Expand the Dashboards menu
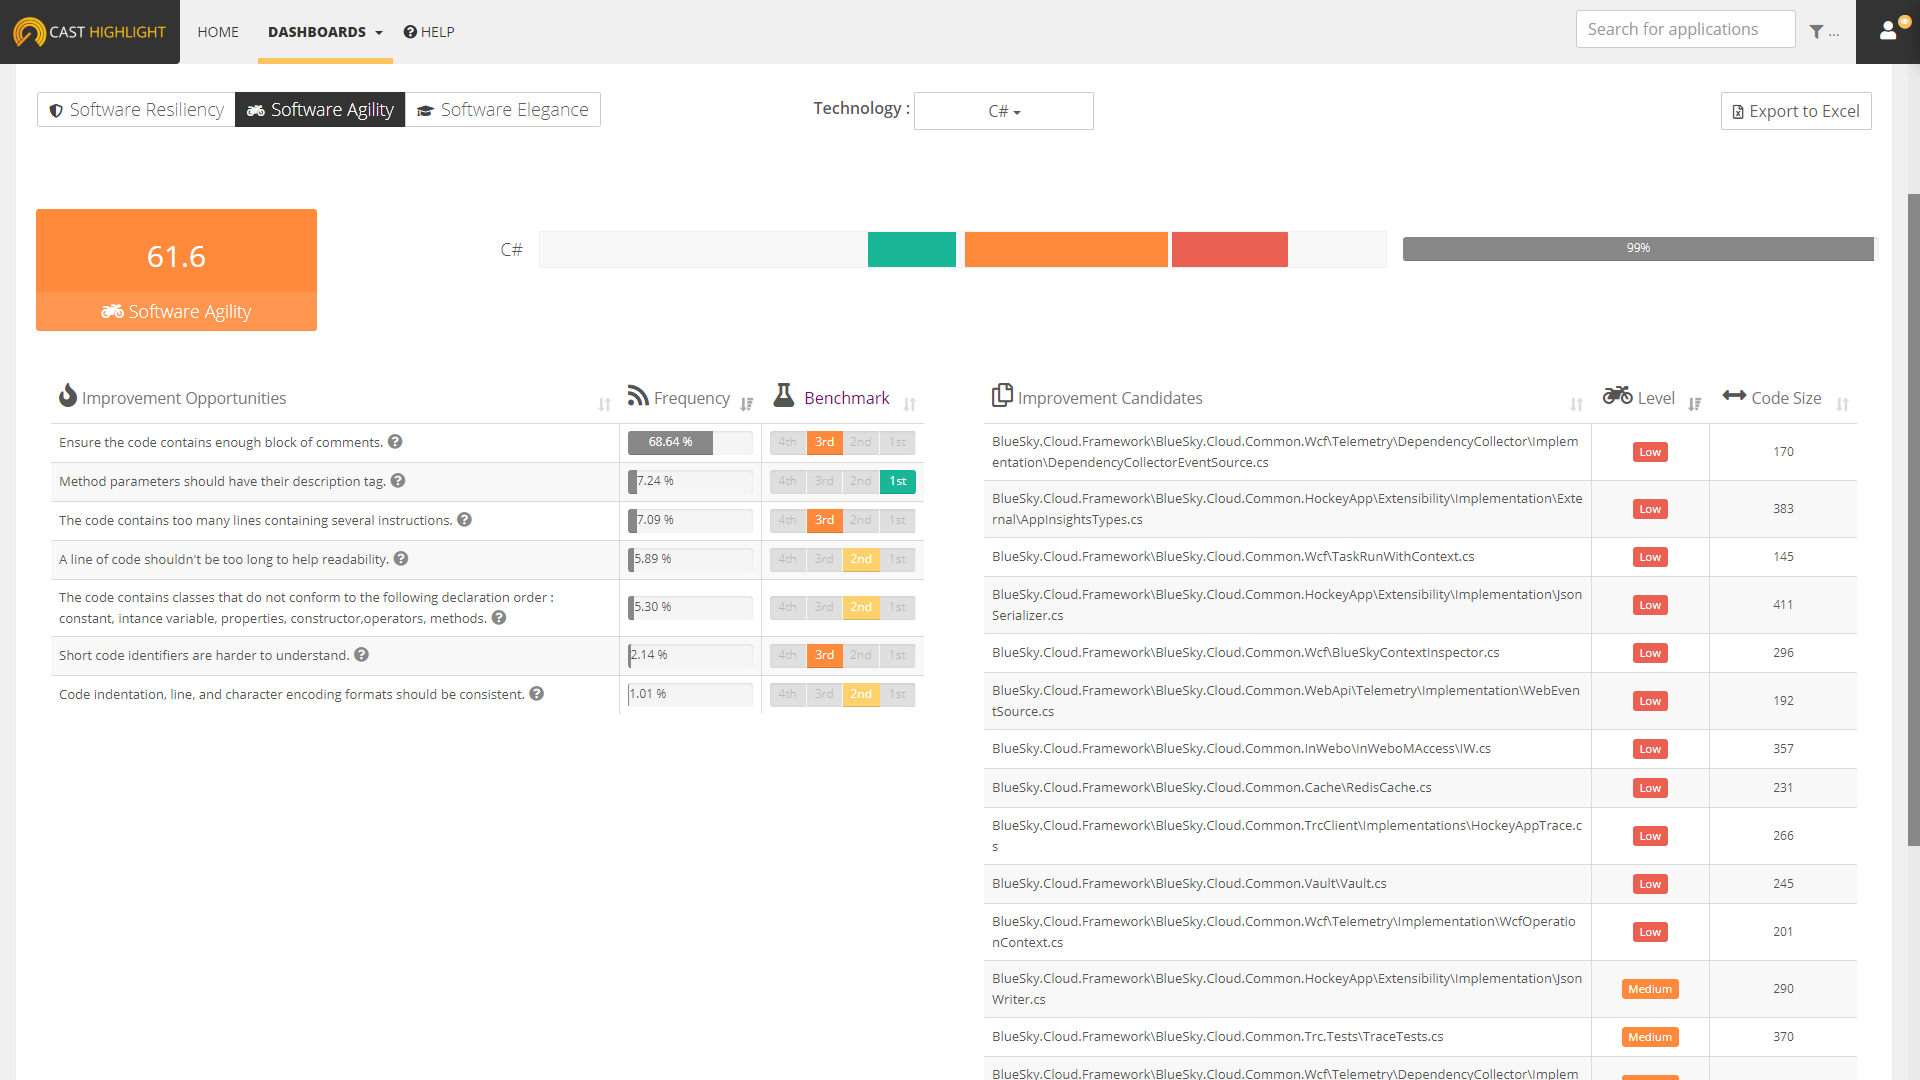 [325, 32]
